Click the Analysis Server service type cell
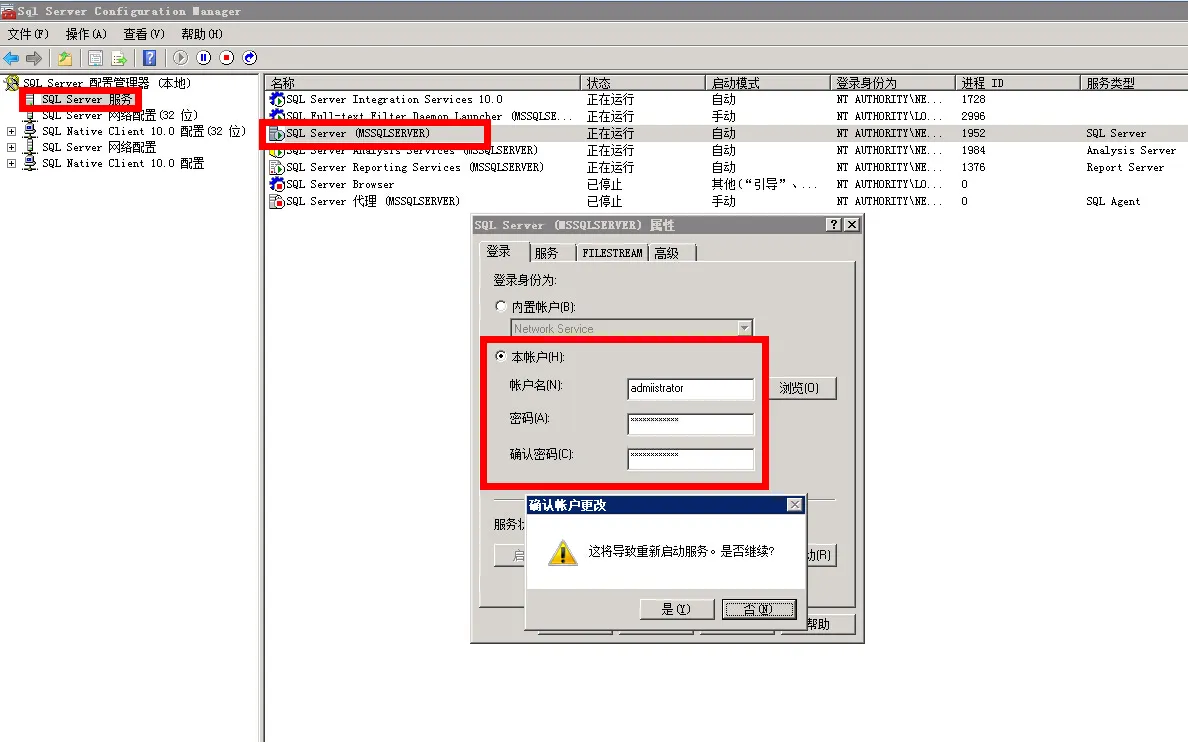Image resolution: width=1188 pixels, height=742 pixels. tap(1131, 151)
